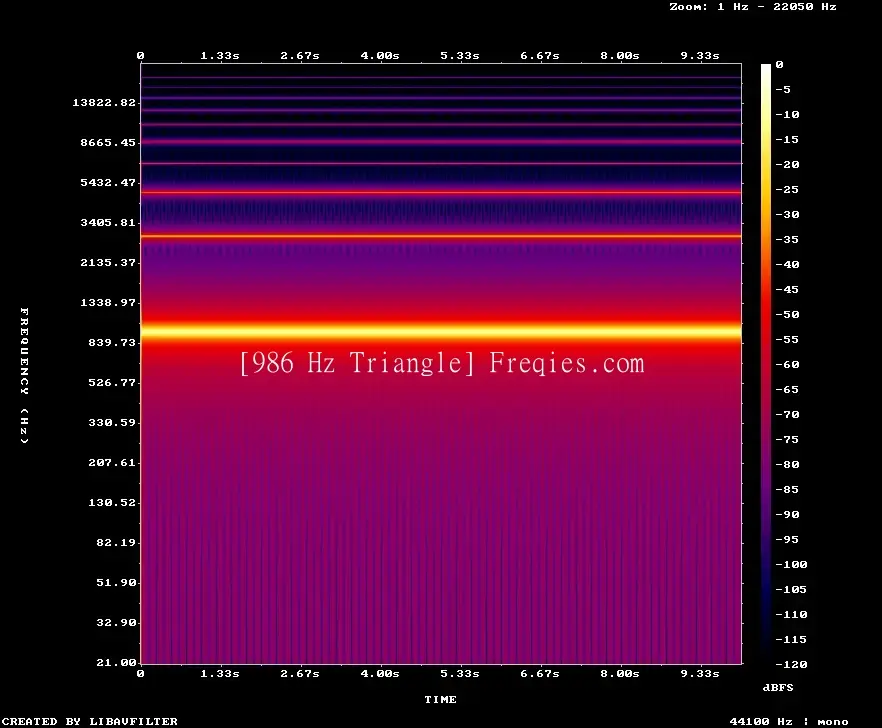This screenshot has height=728, width=882.
Task: Click the dBFS unit label under the color bar
Action: coord(778,687)
